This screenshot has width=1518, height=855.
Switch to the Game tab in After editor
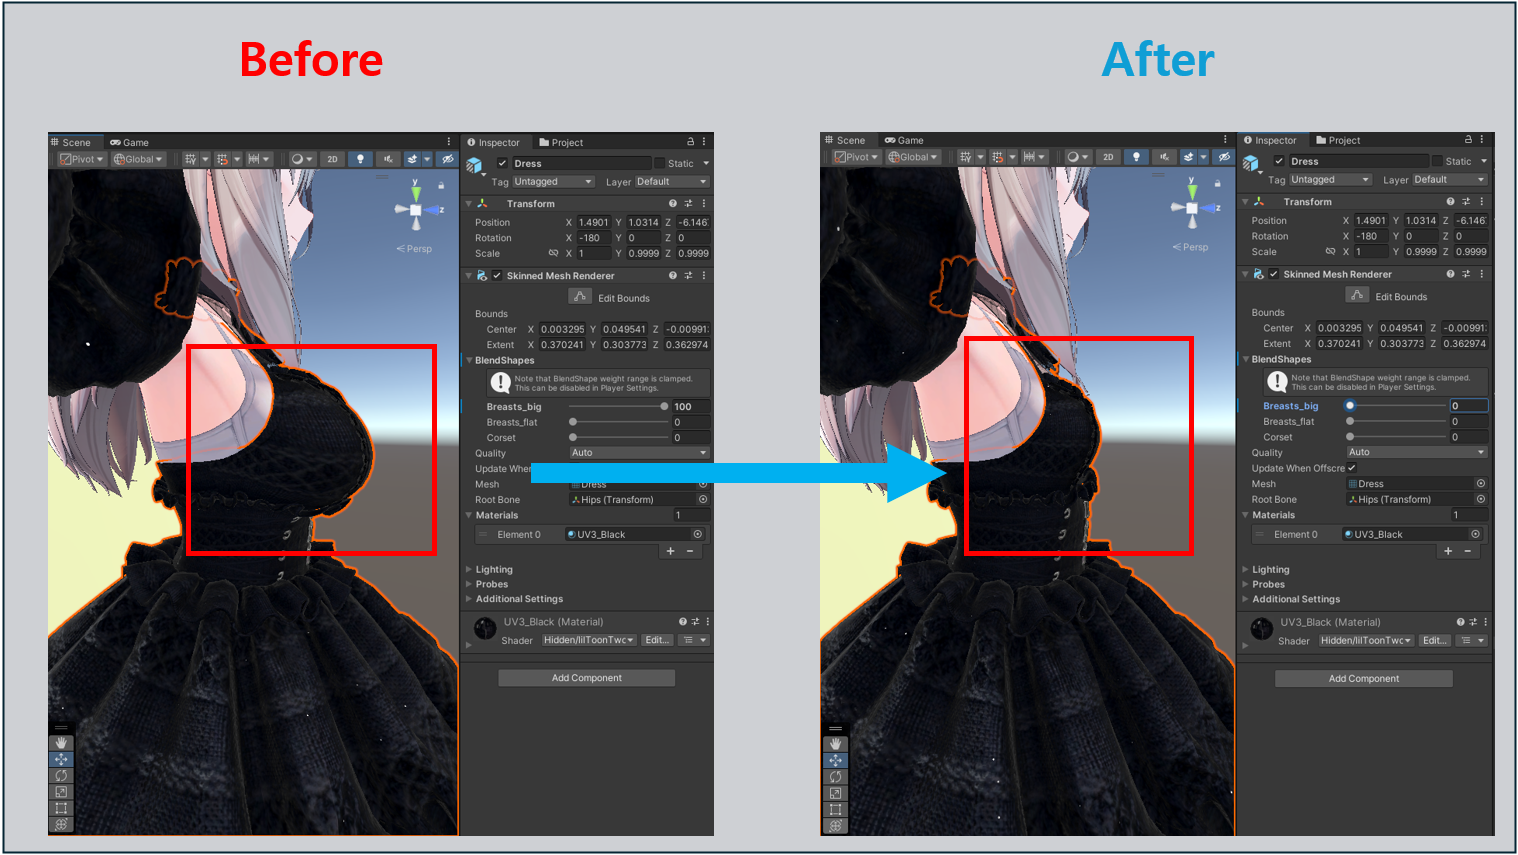click(x=905, y=140)
